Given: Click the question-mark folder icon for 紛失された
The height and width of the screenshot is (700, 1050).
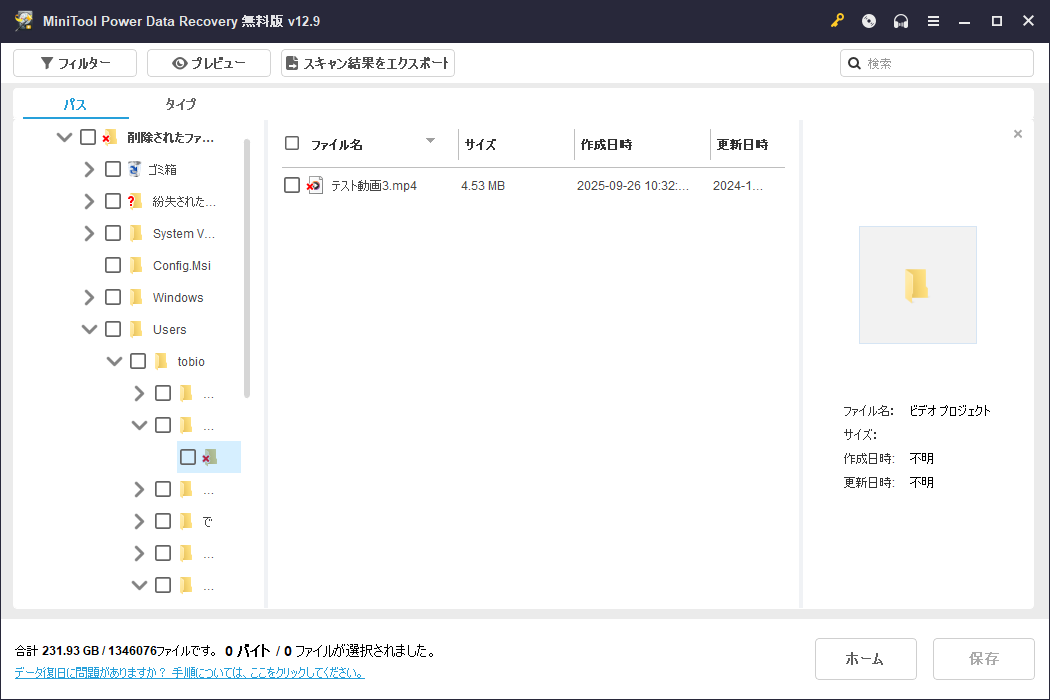Looking at the screenshot, I should pyautogui.click(x=135, y=201).
